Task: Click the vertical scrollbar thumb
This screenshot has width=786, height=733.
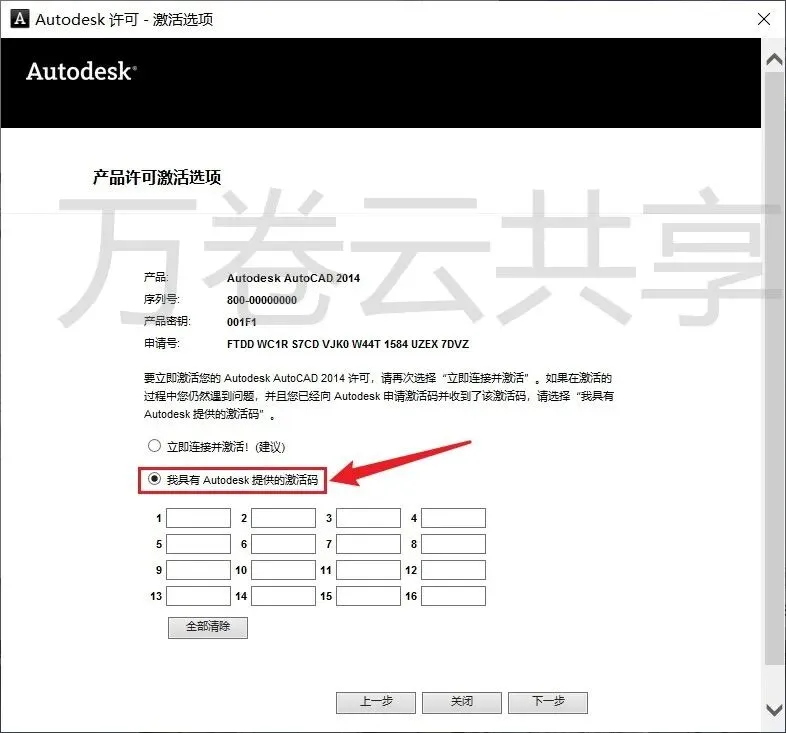Action: click(x=774, y=369)
